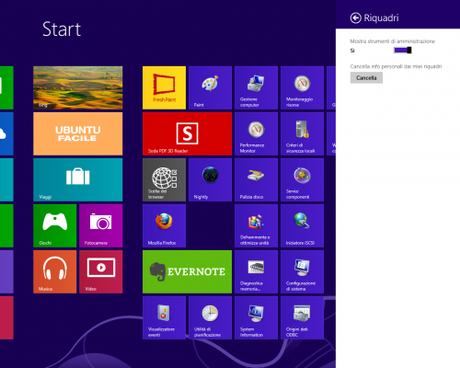Open Pulizia disco tile

coord(256,180)
